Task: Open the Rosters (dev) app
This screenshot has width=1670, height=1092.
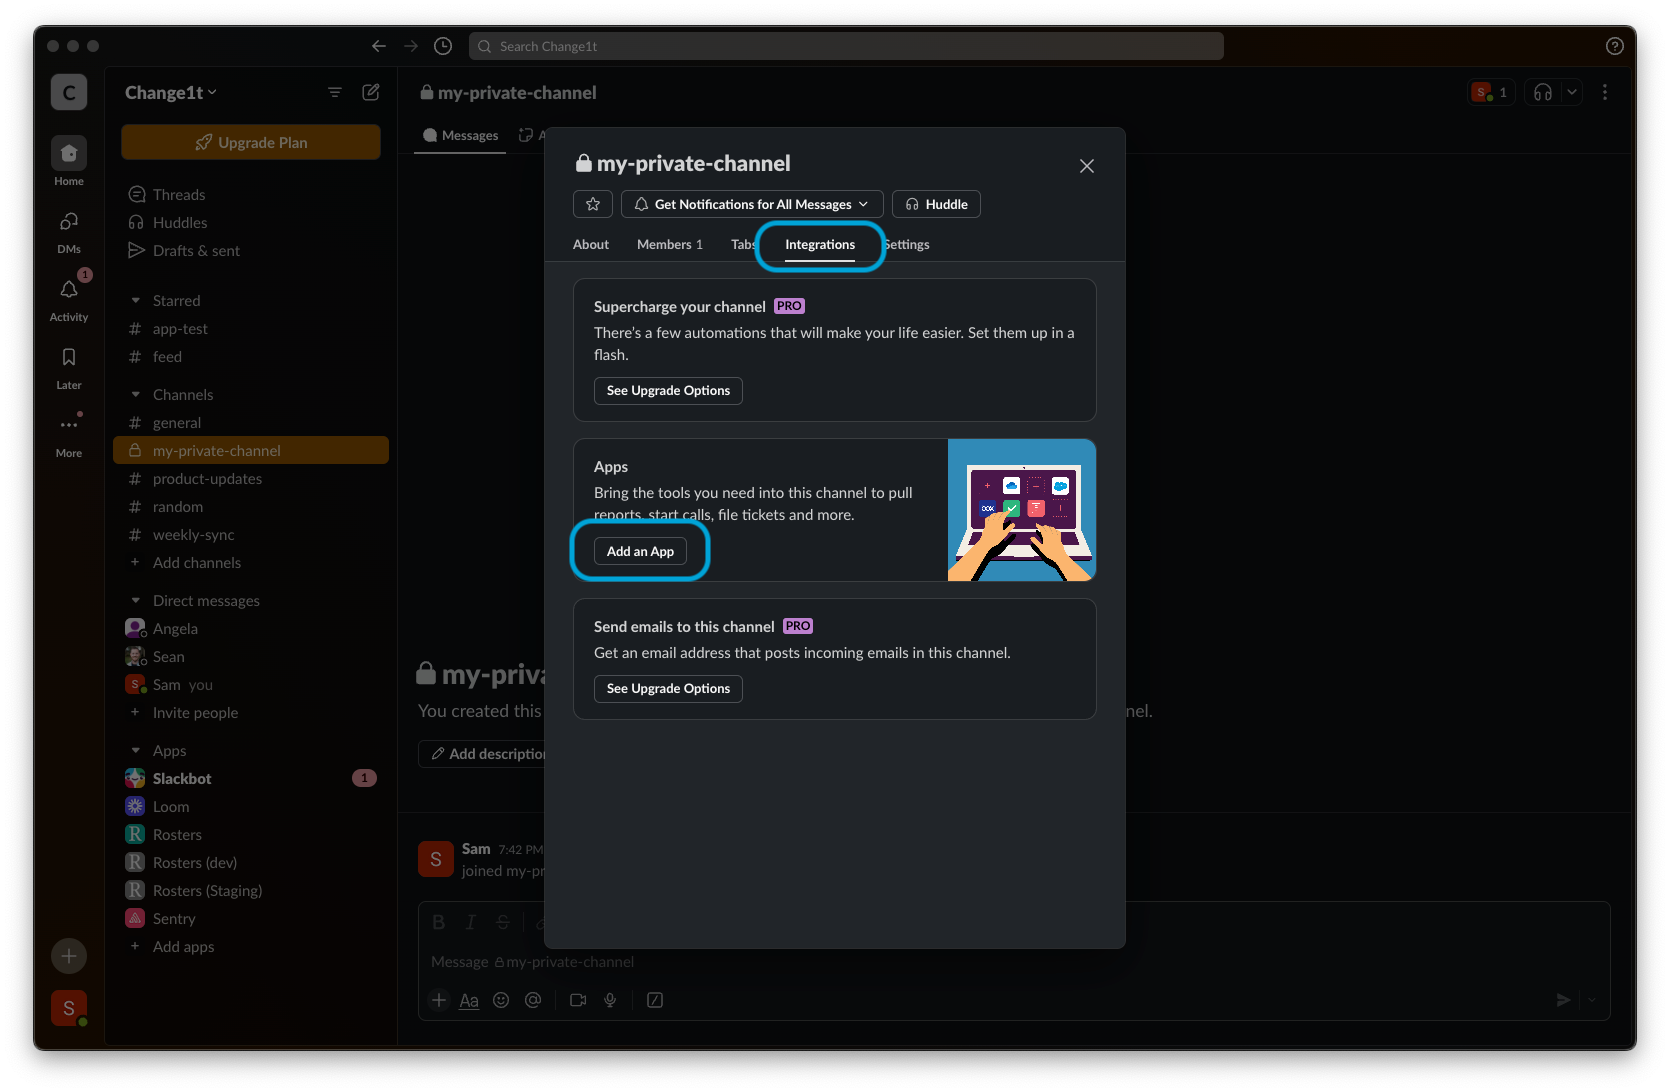Action: coord(251,862)
